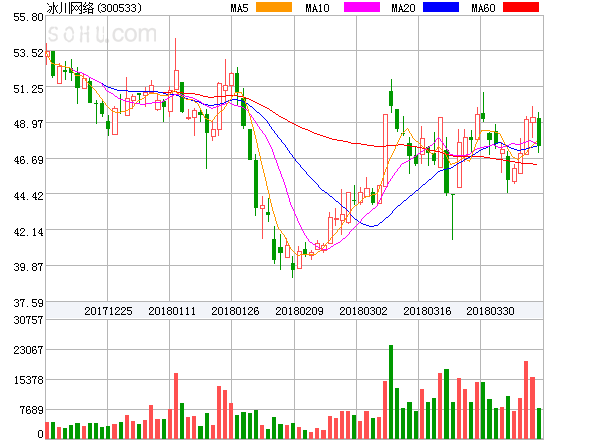Viewport: 600px width, 440px height.
Task: Click the tallest green volume bar
Action: pyautogui.click(x=391, y=392)
